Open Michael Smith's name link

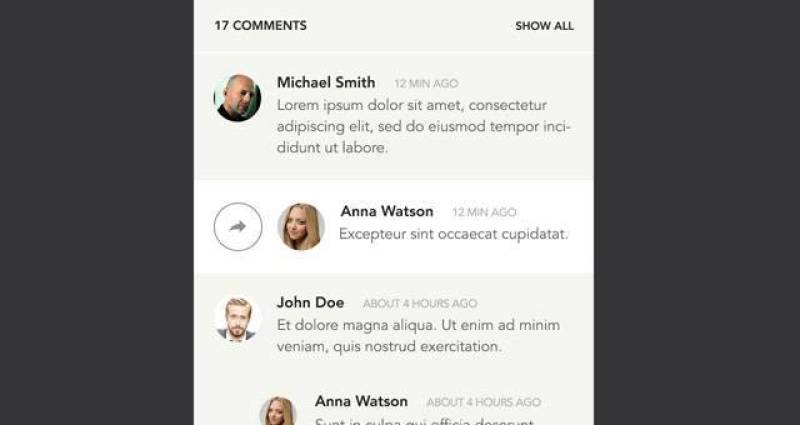pos(326,82)
